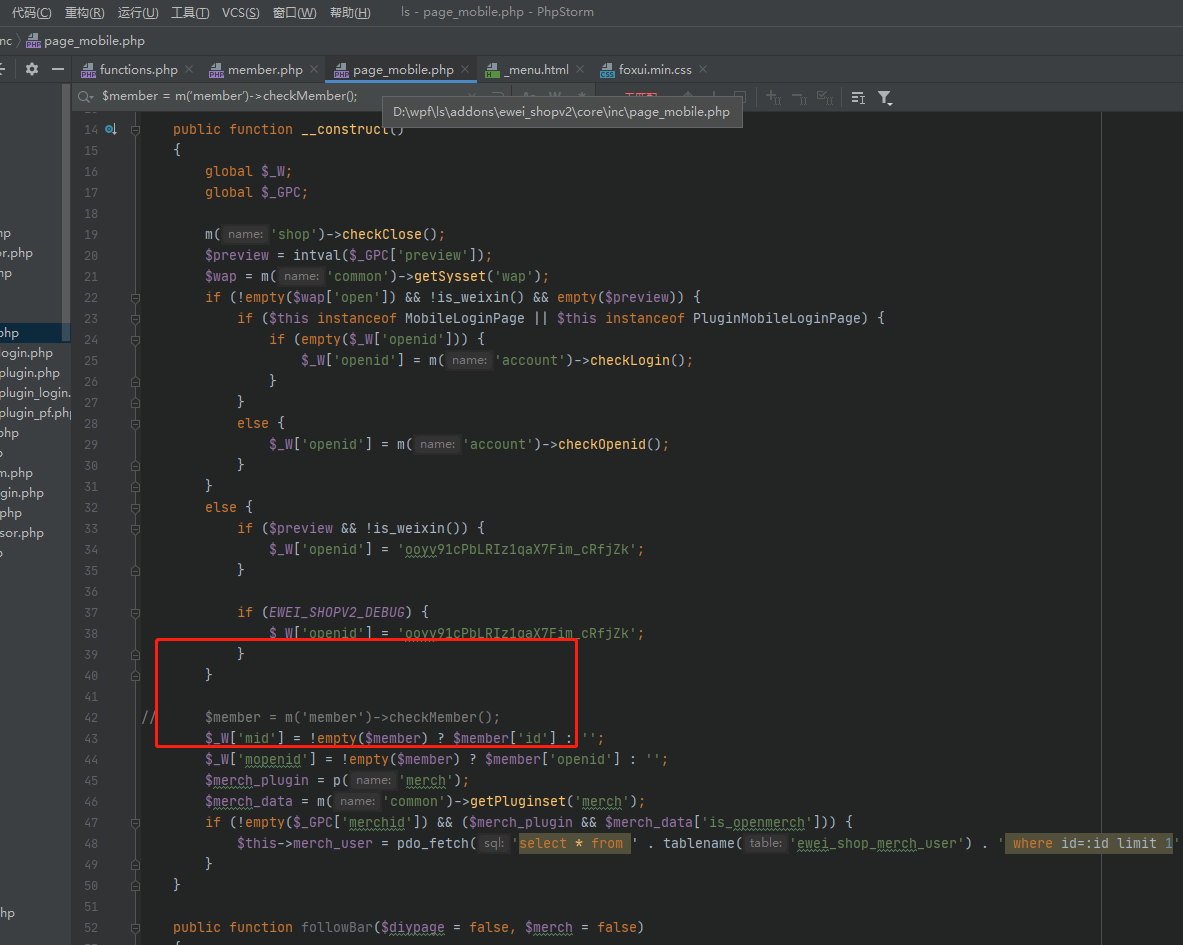
Task: Select the page_mobile.php tab
Action: 403,69
